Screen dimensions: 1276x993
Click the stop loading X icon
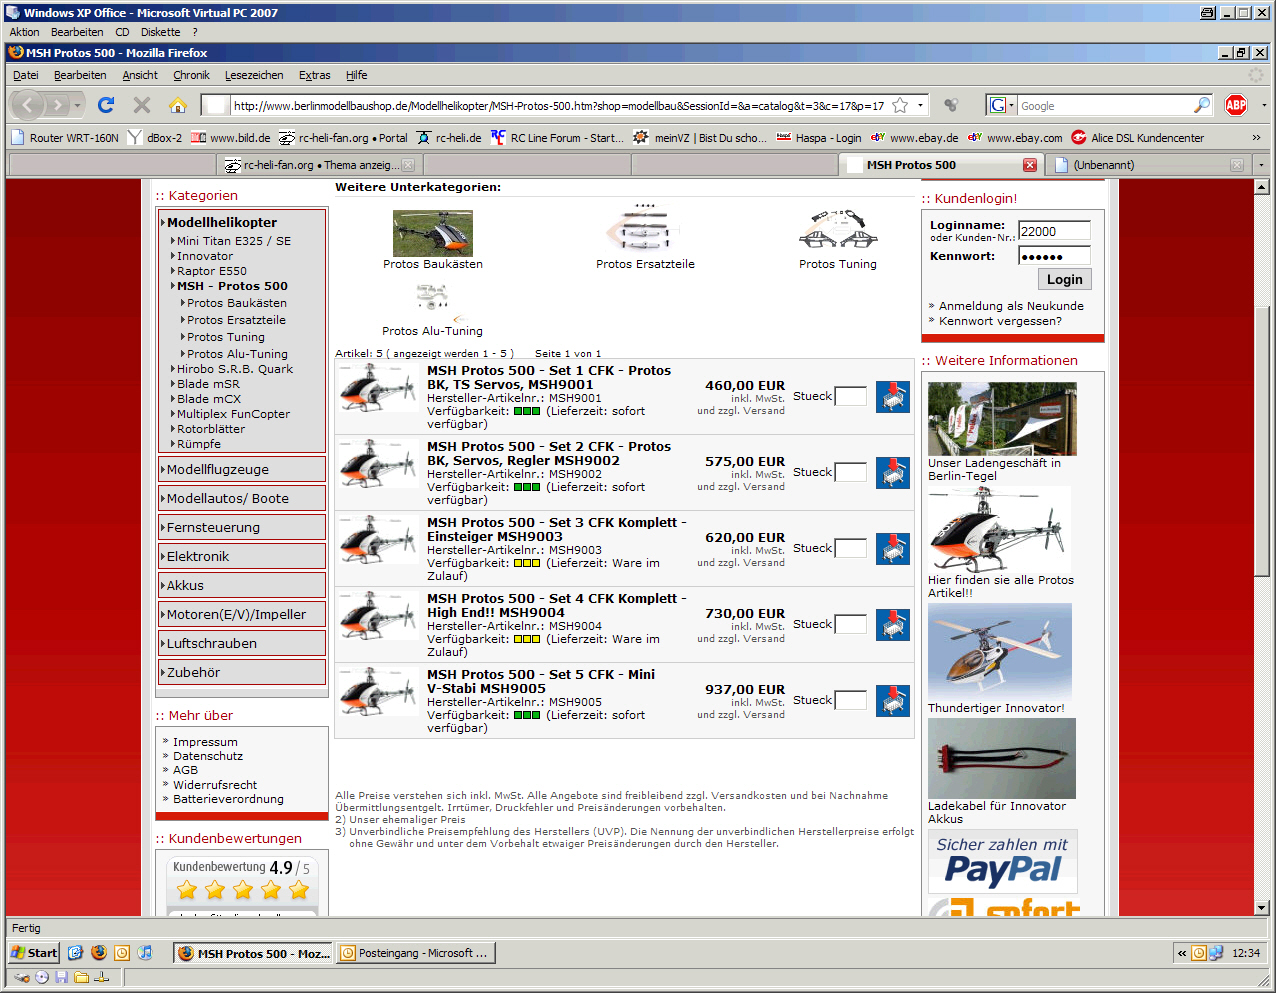coord(142,105)
